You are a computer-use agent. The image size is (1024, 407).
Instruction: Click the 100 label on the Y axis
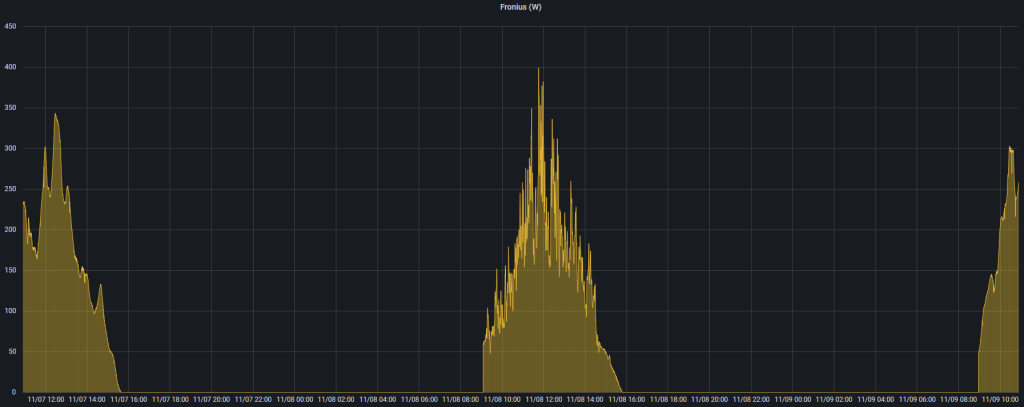[x=10, y=311]
